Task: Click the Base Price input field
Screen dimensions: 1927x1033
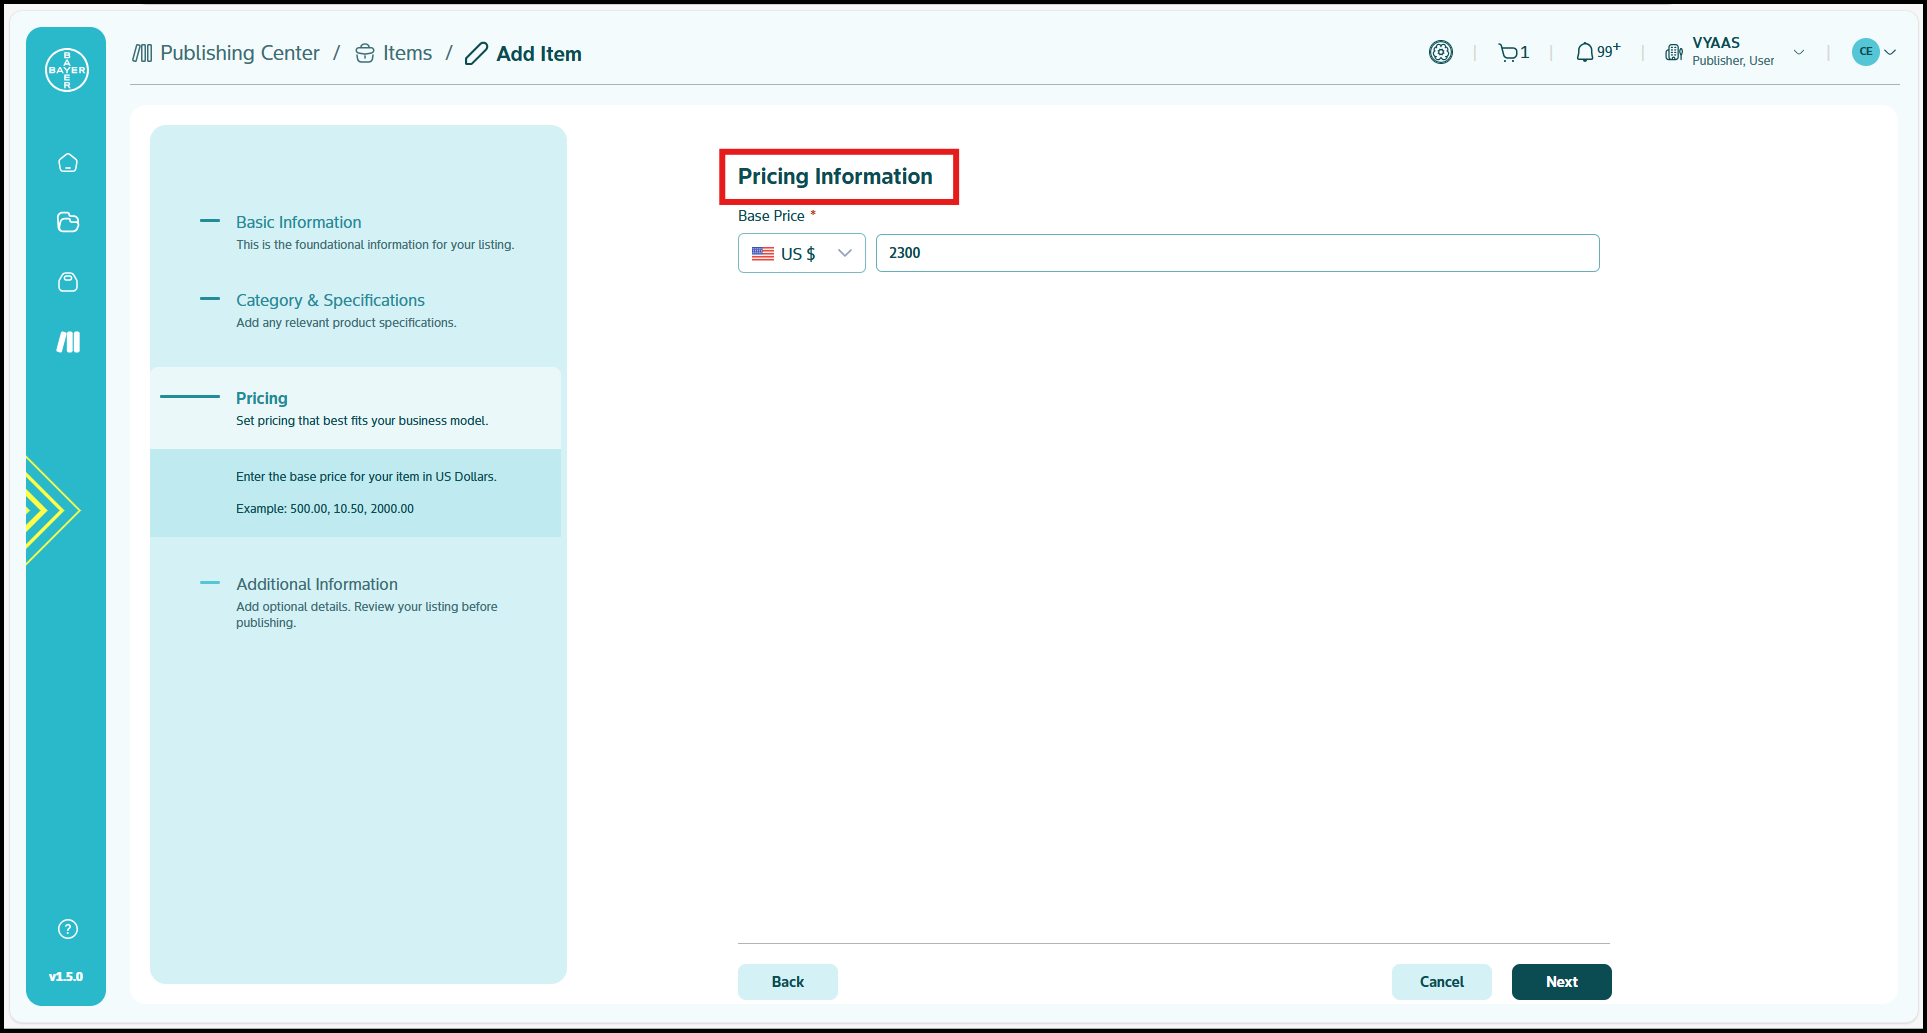Action: (x=1237, y=253)
